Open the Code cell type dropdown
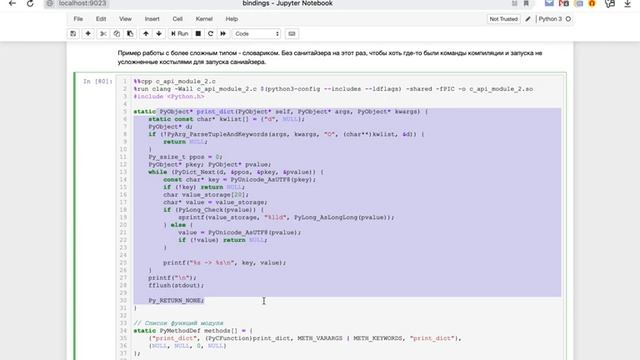 click(x=257, y=33)
